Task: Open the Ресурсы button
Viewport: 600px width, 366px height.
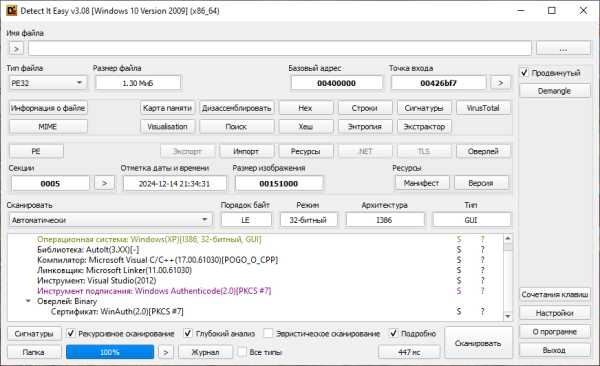Action: [x=305, y=151]
